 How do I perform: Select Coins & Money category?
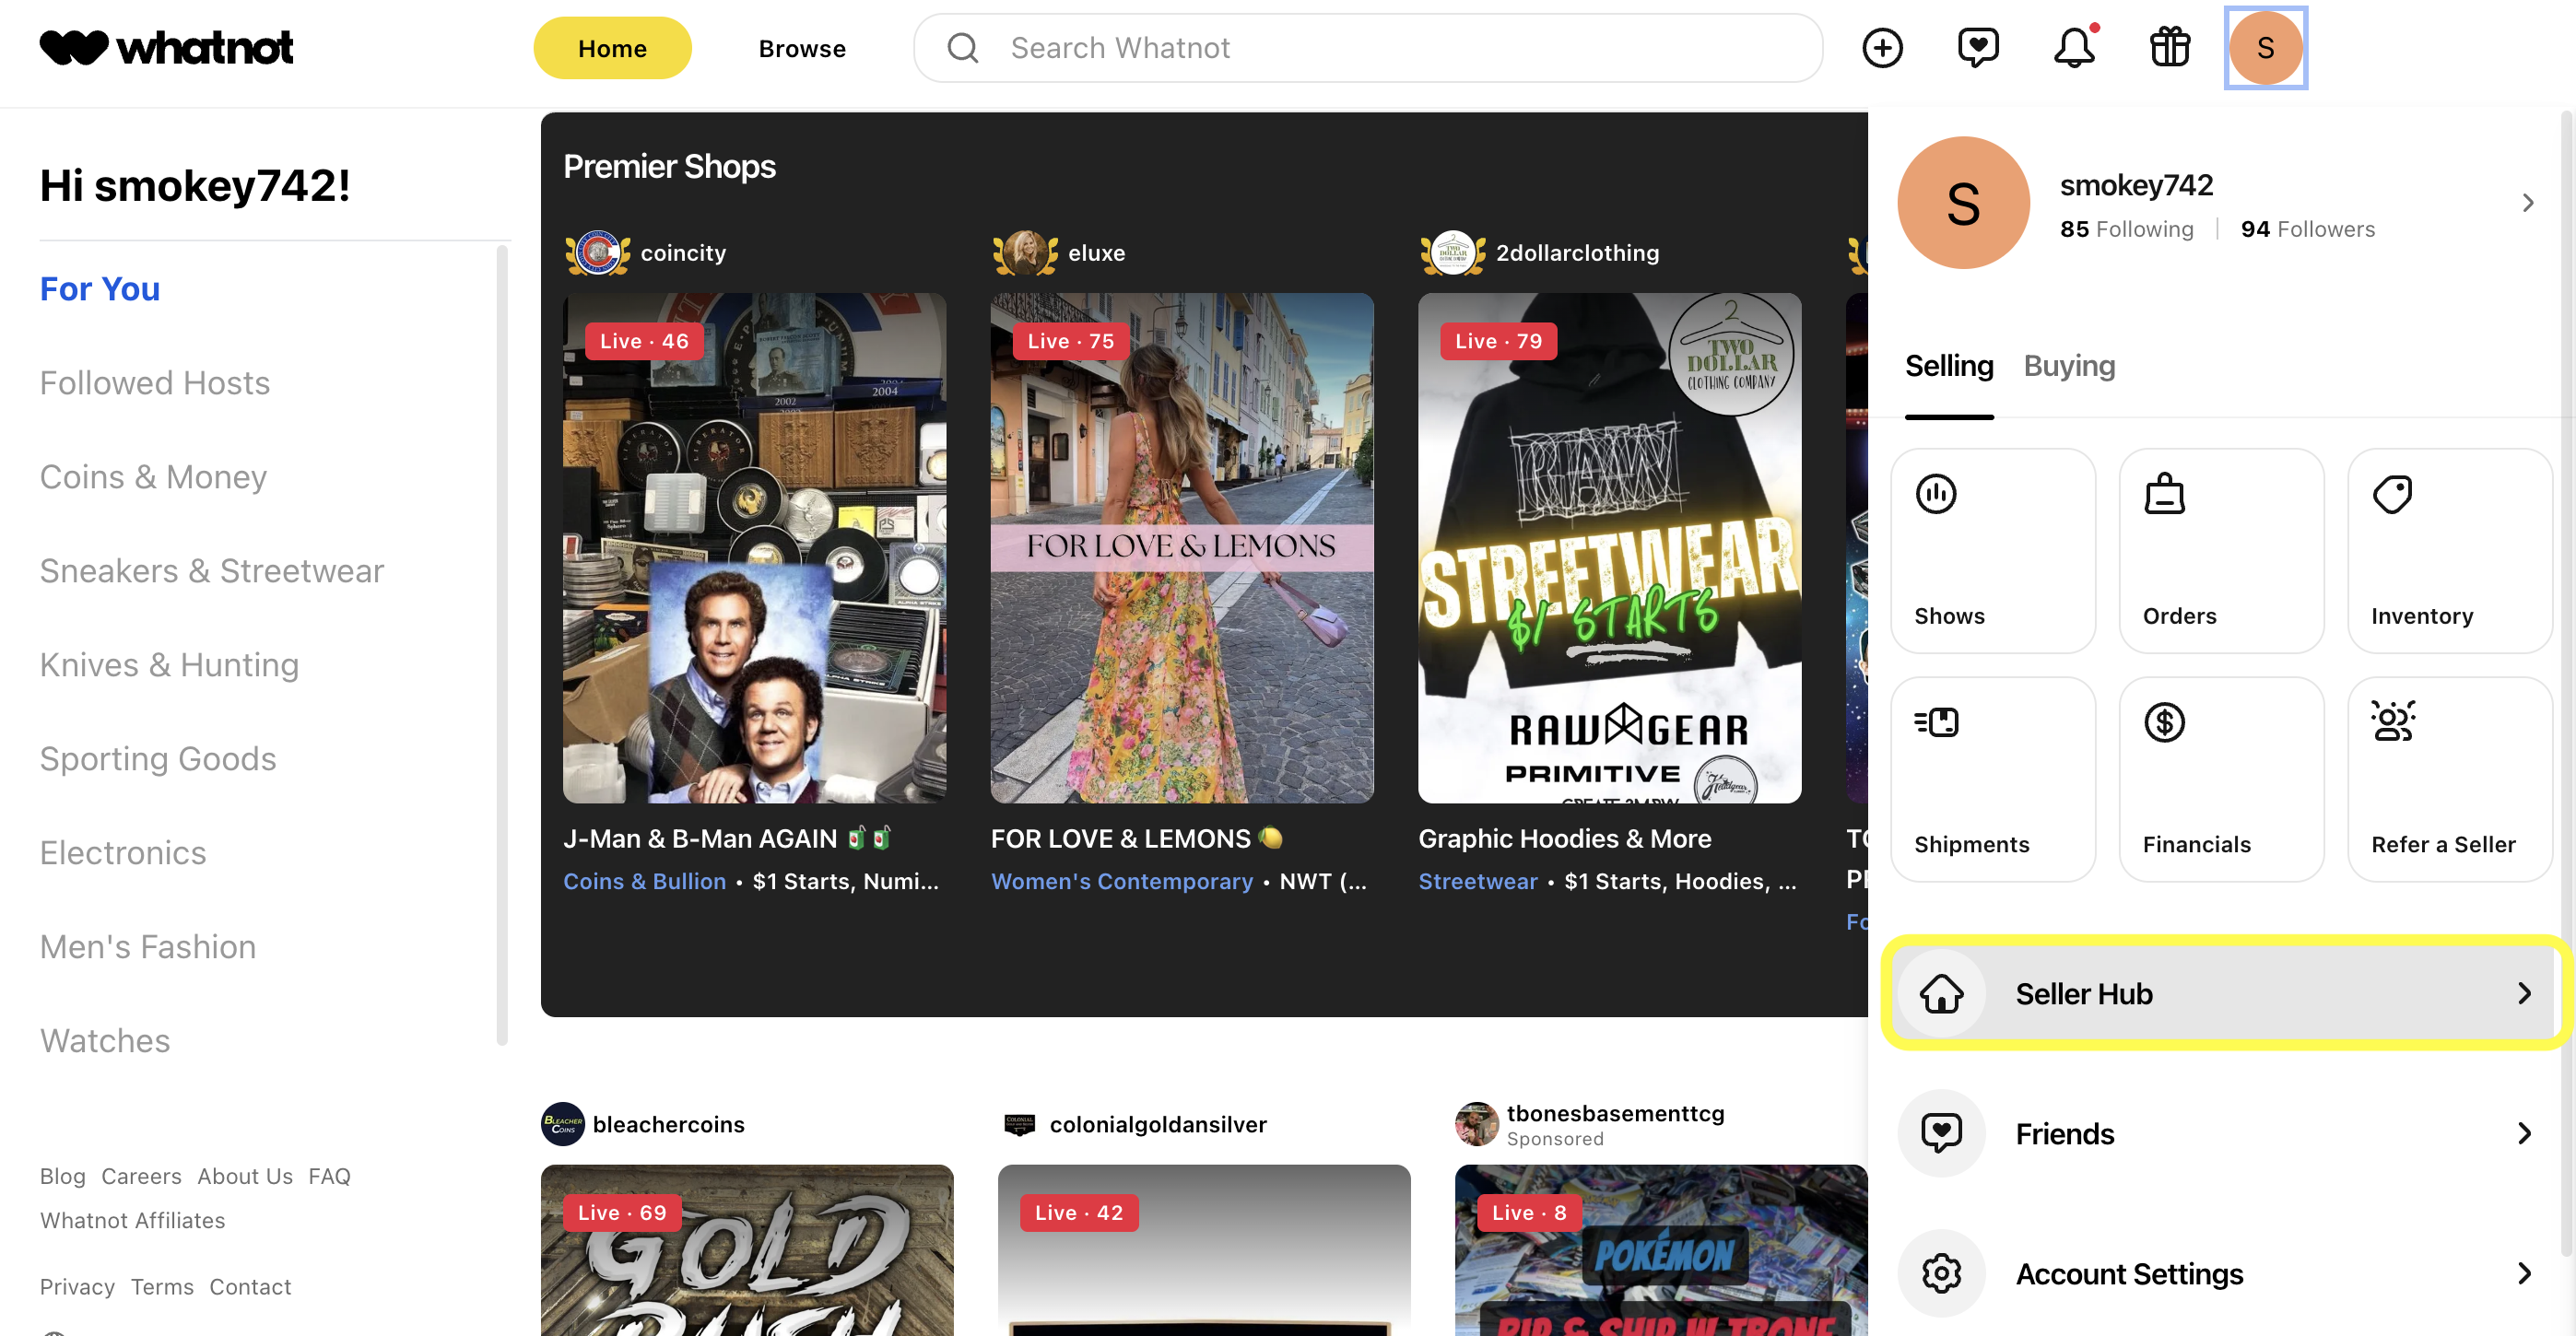(153, 477)
